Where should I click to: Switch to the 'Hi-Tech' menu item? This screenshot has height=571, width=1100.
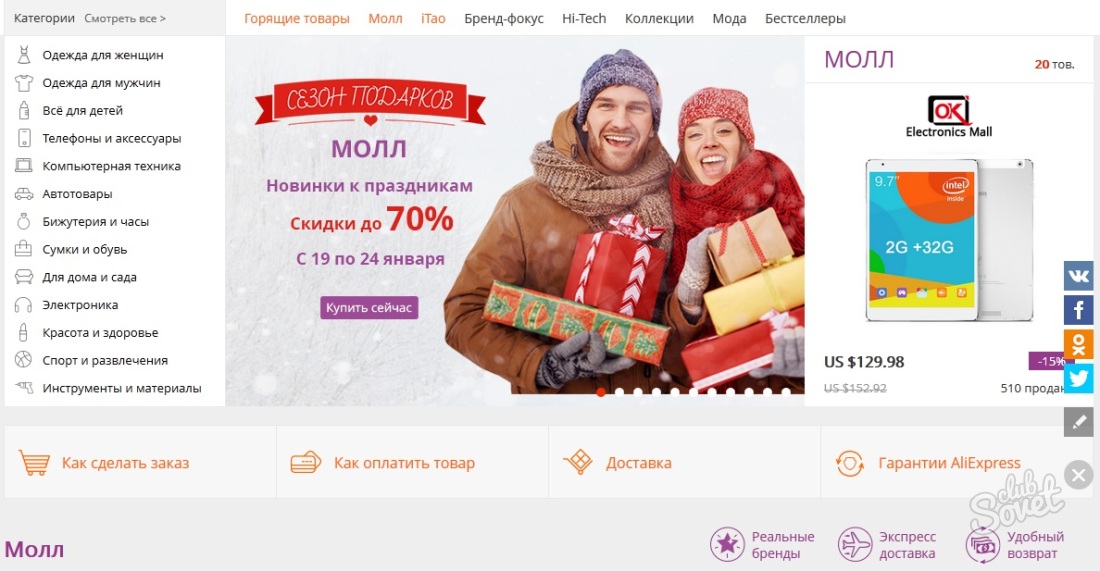coord(584,19)
